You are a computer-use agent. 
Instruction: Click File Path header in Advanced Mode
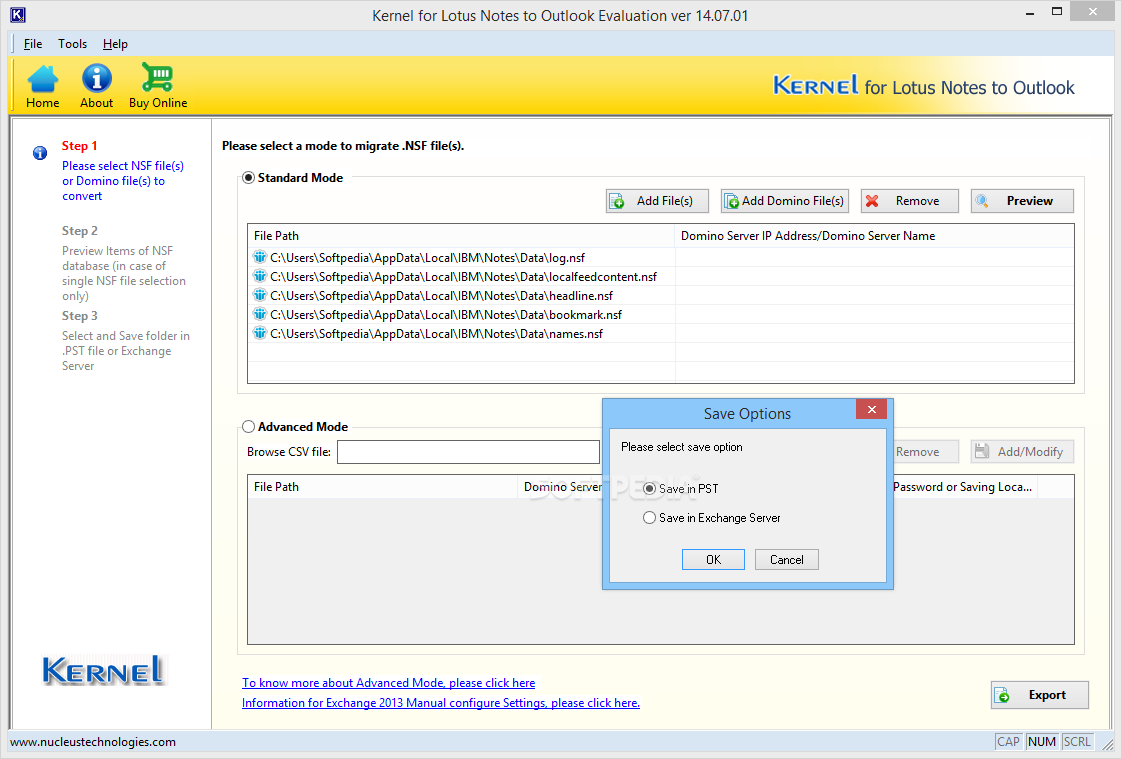[x=383, y=486]
